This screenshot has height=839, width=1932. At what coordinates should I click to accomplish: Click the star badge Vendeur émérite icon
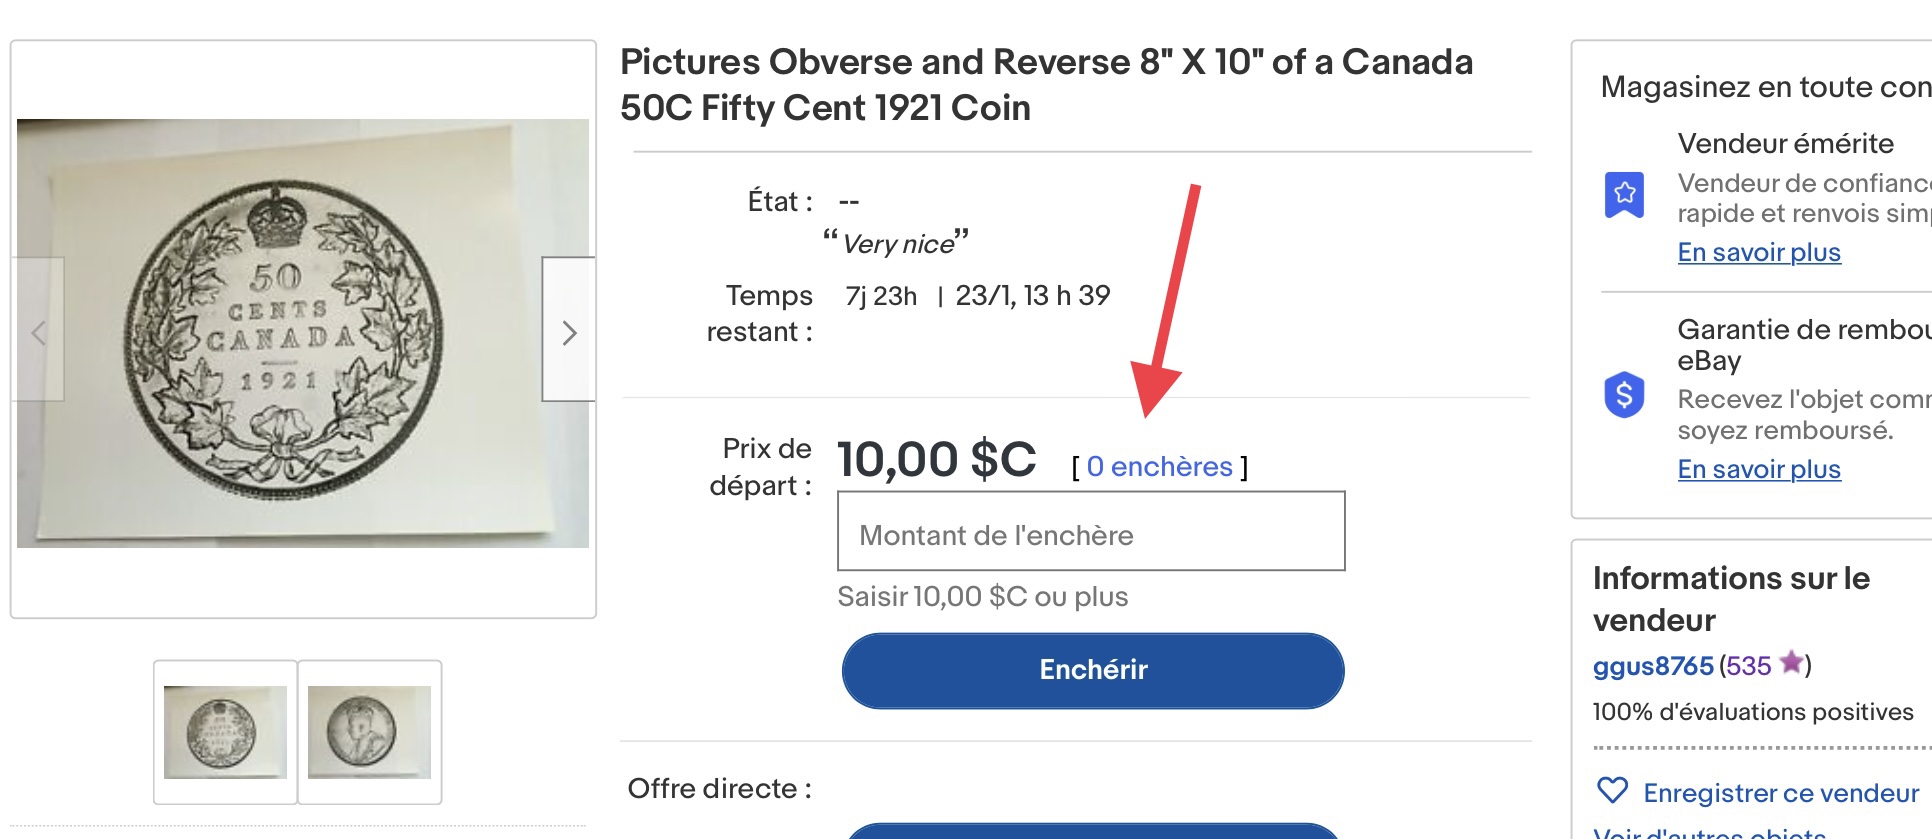(x=1624, y=194)
